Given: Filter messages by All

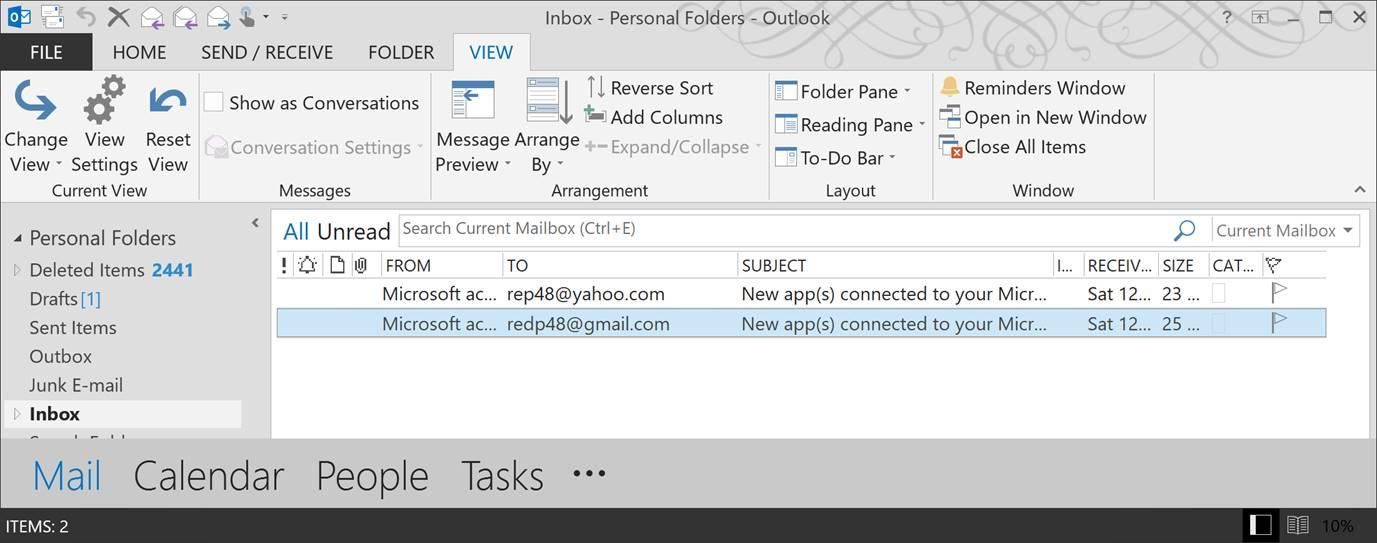Looking at the screenshot, I should click(x=296, y=232).
